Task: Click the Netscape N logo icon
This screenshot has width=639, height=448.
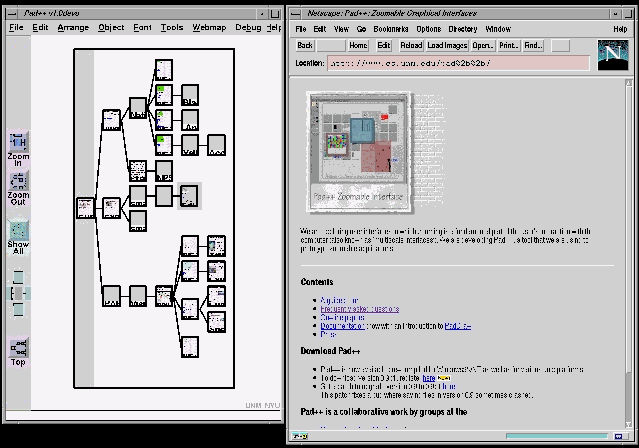Action: point(613,55)
